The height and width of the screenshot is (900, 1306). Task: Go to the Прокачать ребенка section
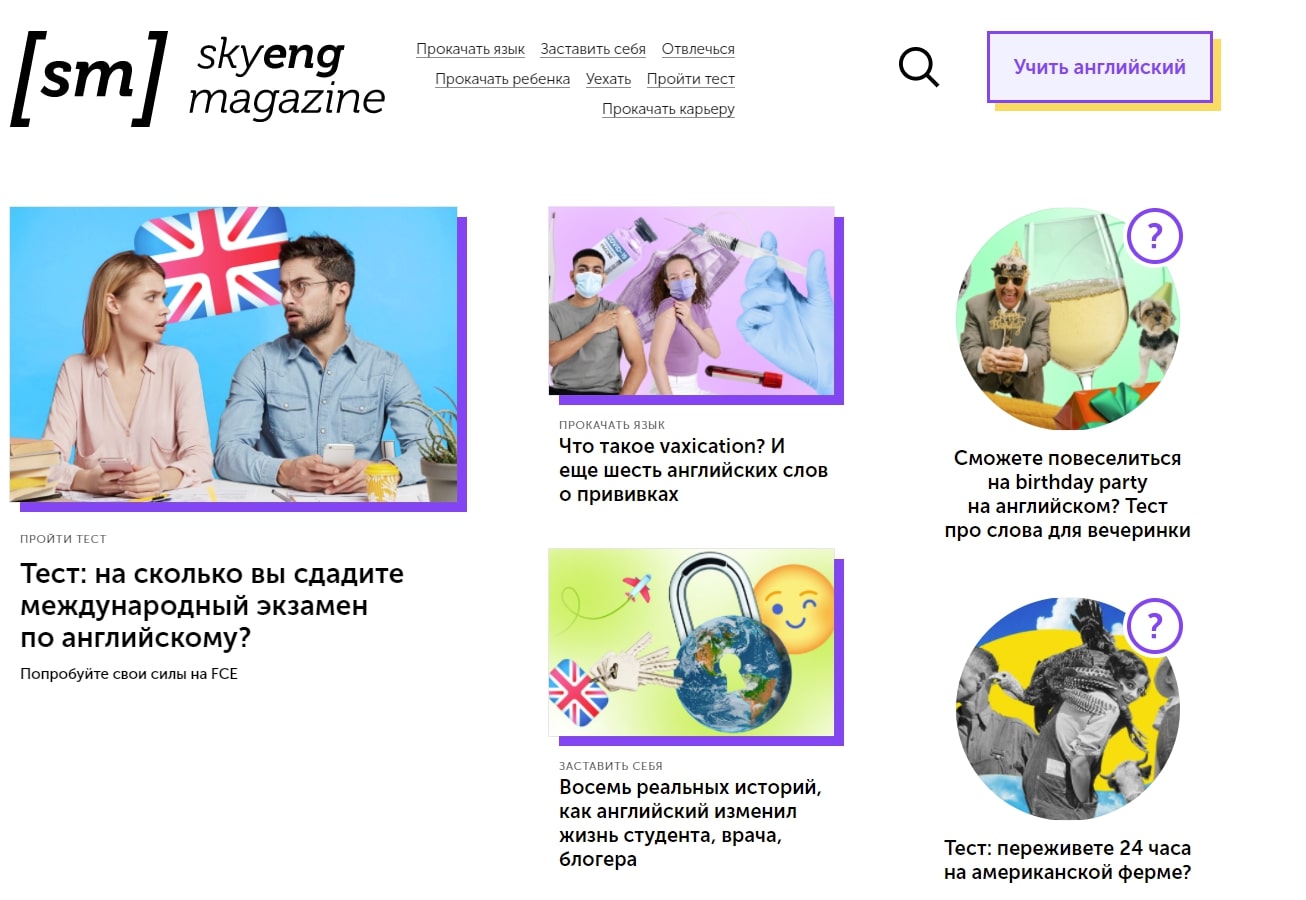[x=502, y=79]
